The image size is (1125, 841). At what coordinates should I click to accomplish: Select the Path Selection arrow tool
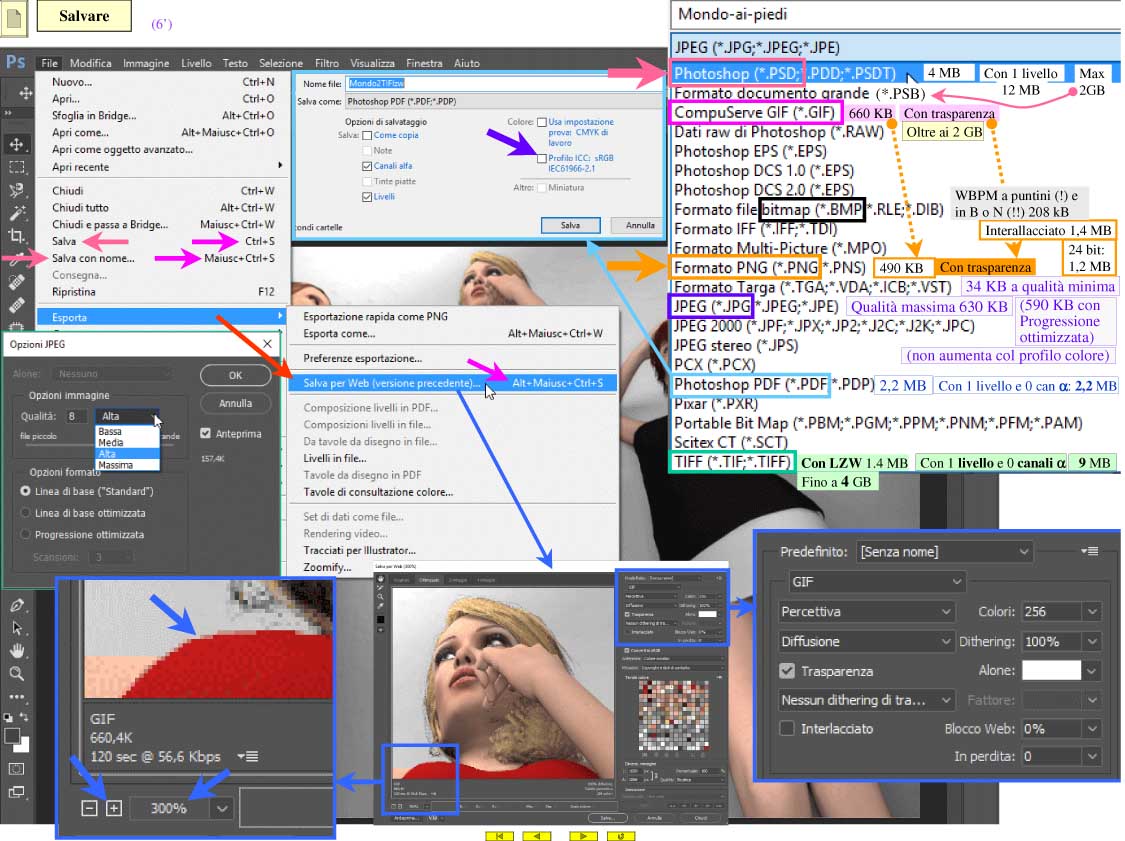pyautogui.click(x=17, y=629)
